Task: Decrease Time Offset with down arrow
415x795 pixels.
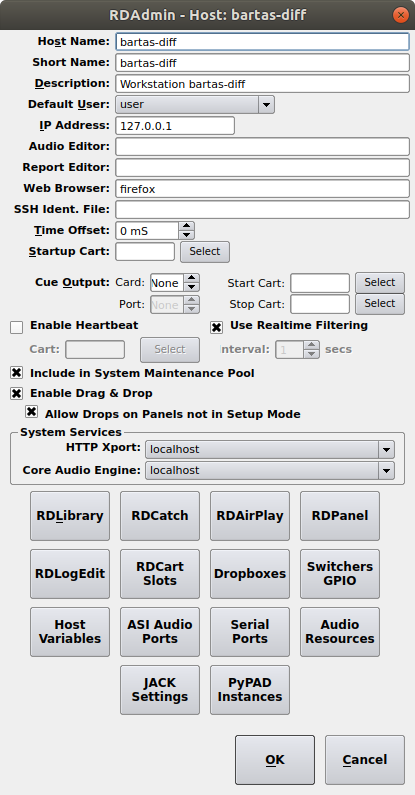Action: [x=187, y=235]
